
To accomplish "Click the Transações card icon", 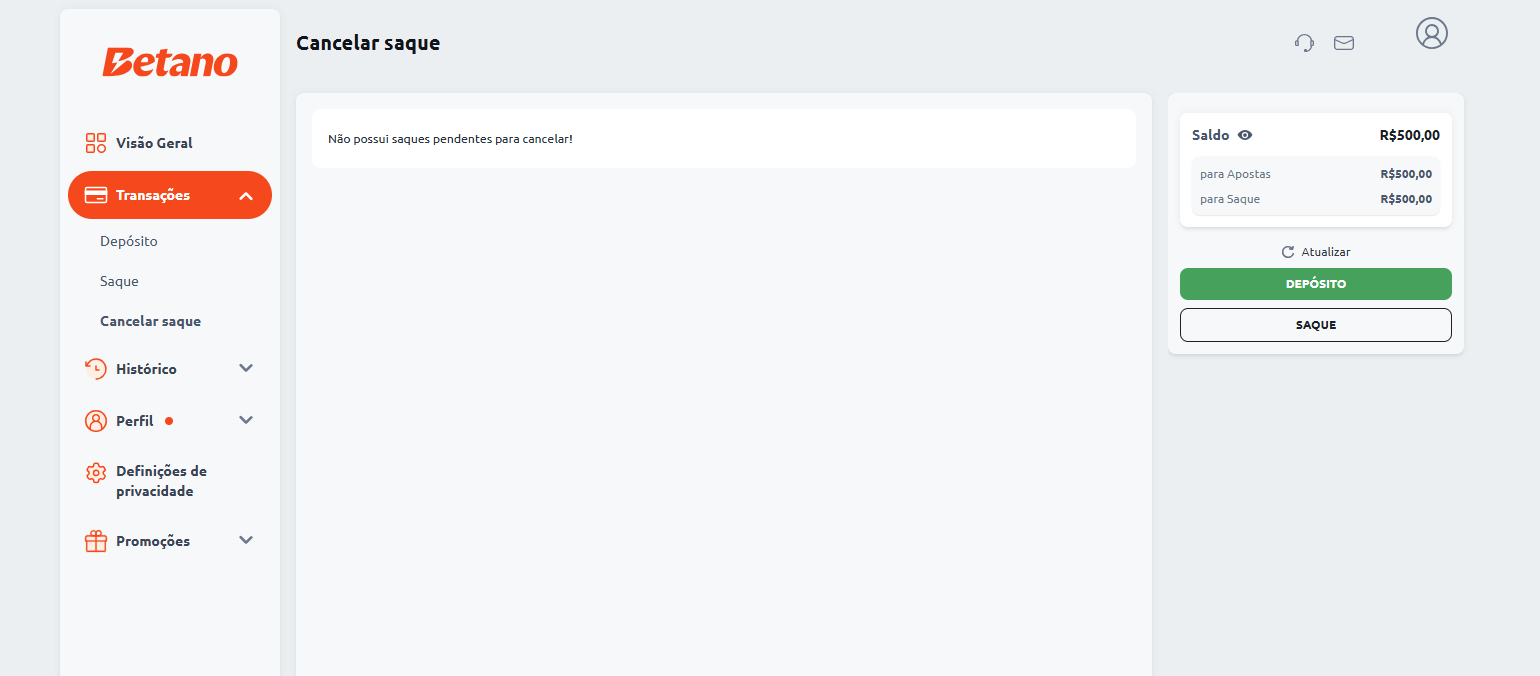I will tap(96, 195).
